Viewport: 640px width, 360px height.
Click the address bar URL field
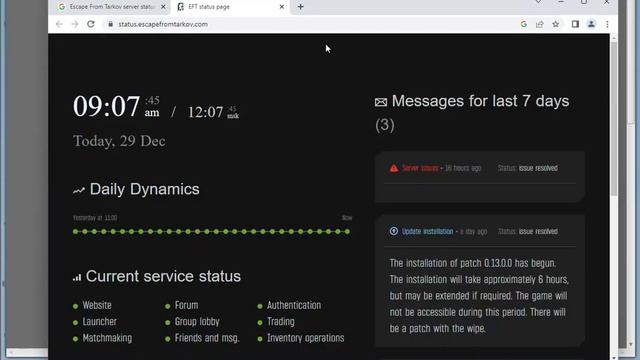(x=310, y=24)
